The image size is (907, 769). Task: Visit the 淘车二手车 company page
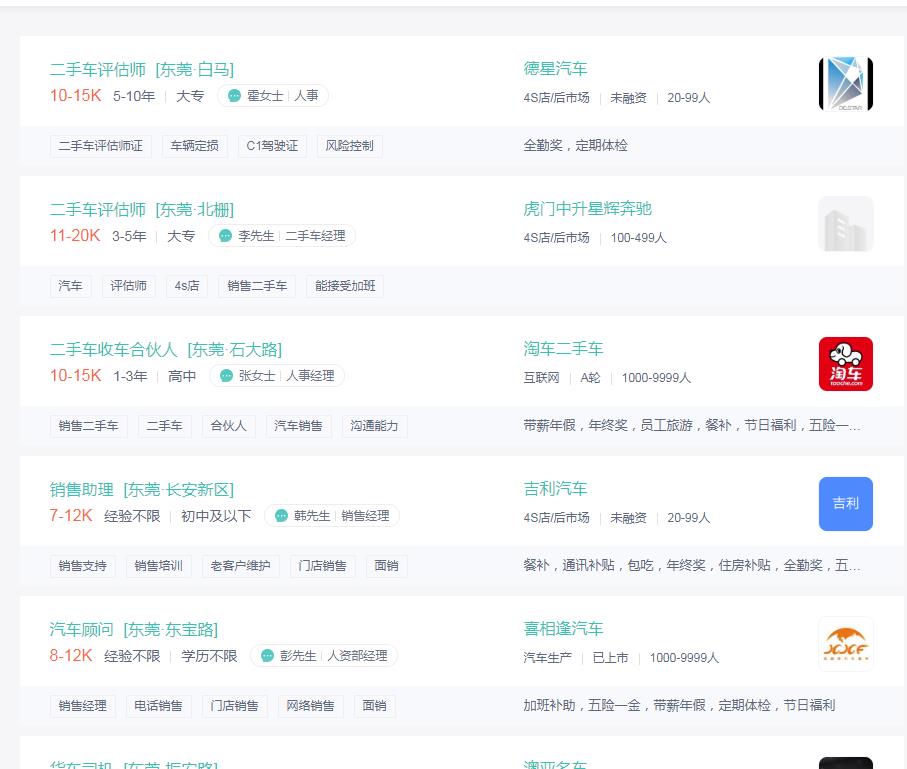(563, 349)
